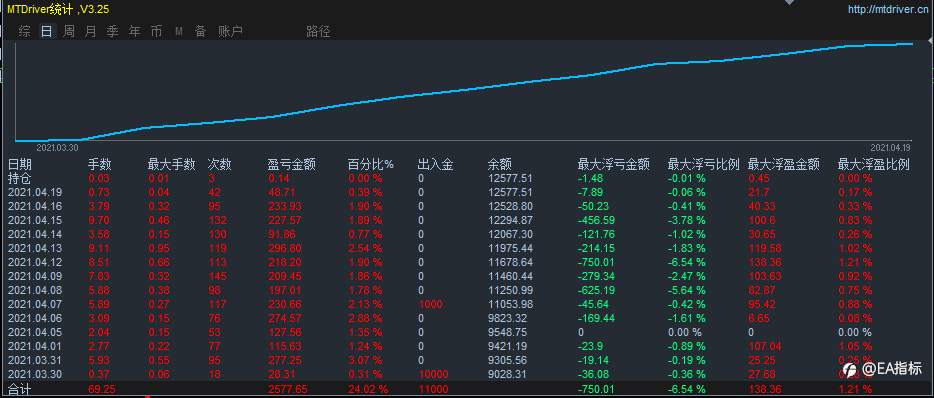This screenshot has height=398, width=934.
Task: Open the 月 monthly tab
Action: click(x=91, y=32)
